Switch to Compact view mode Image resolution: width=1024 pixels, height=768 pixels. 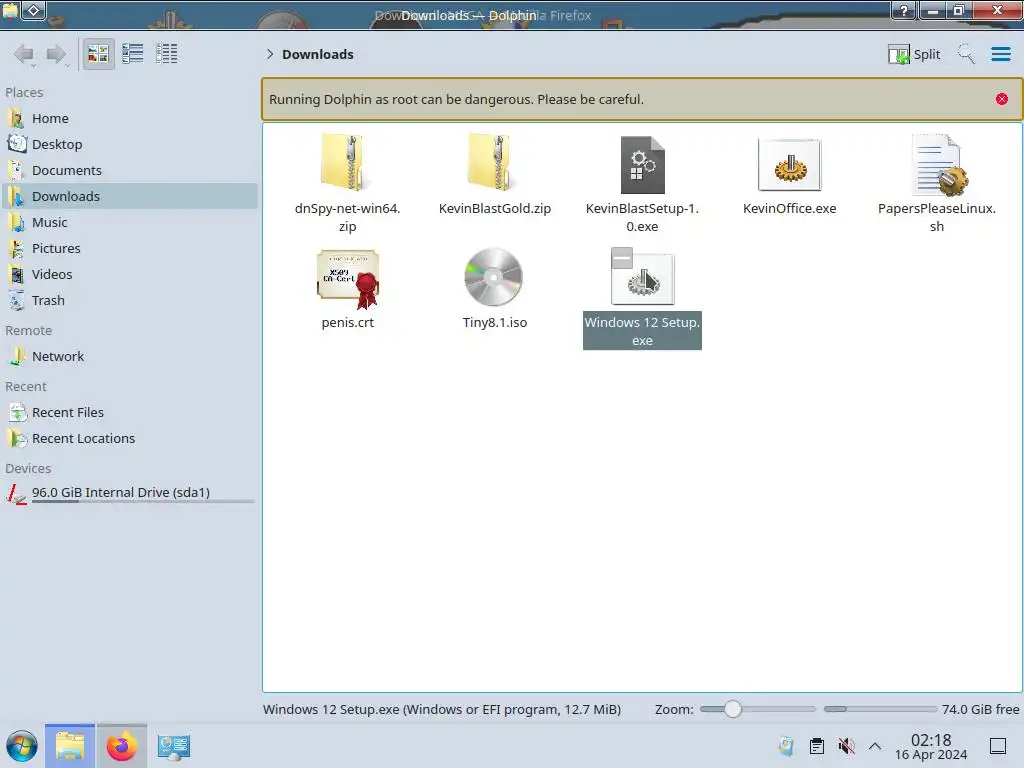(x=133, y=54)
